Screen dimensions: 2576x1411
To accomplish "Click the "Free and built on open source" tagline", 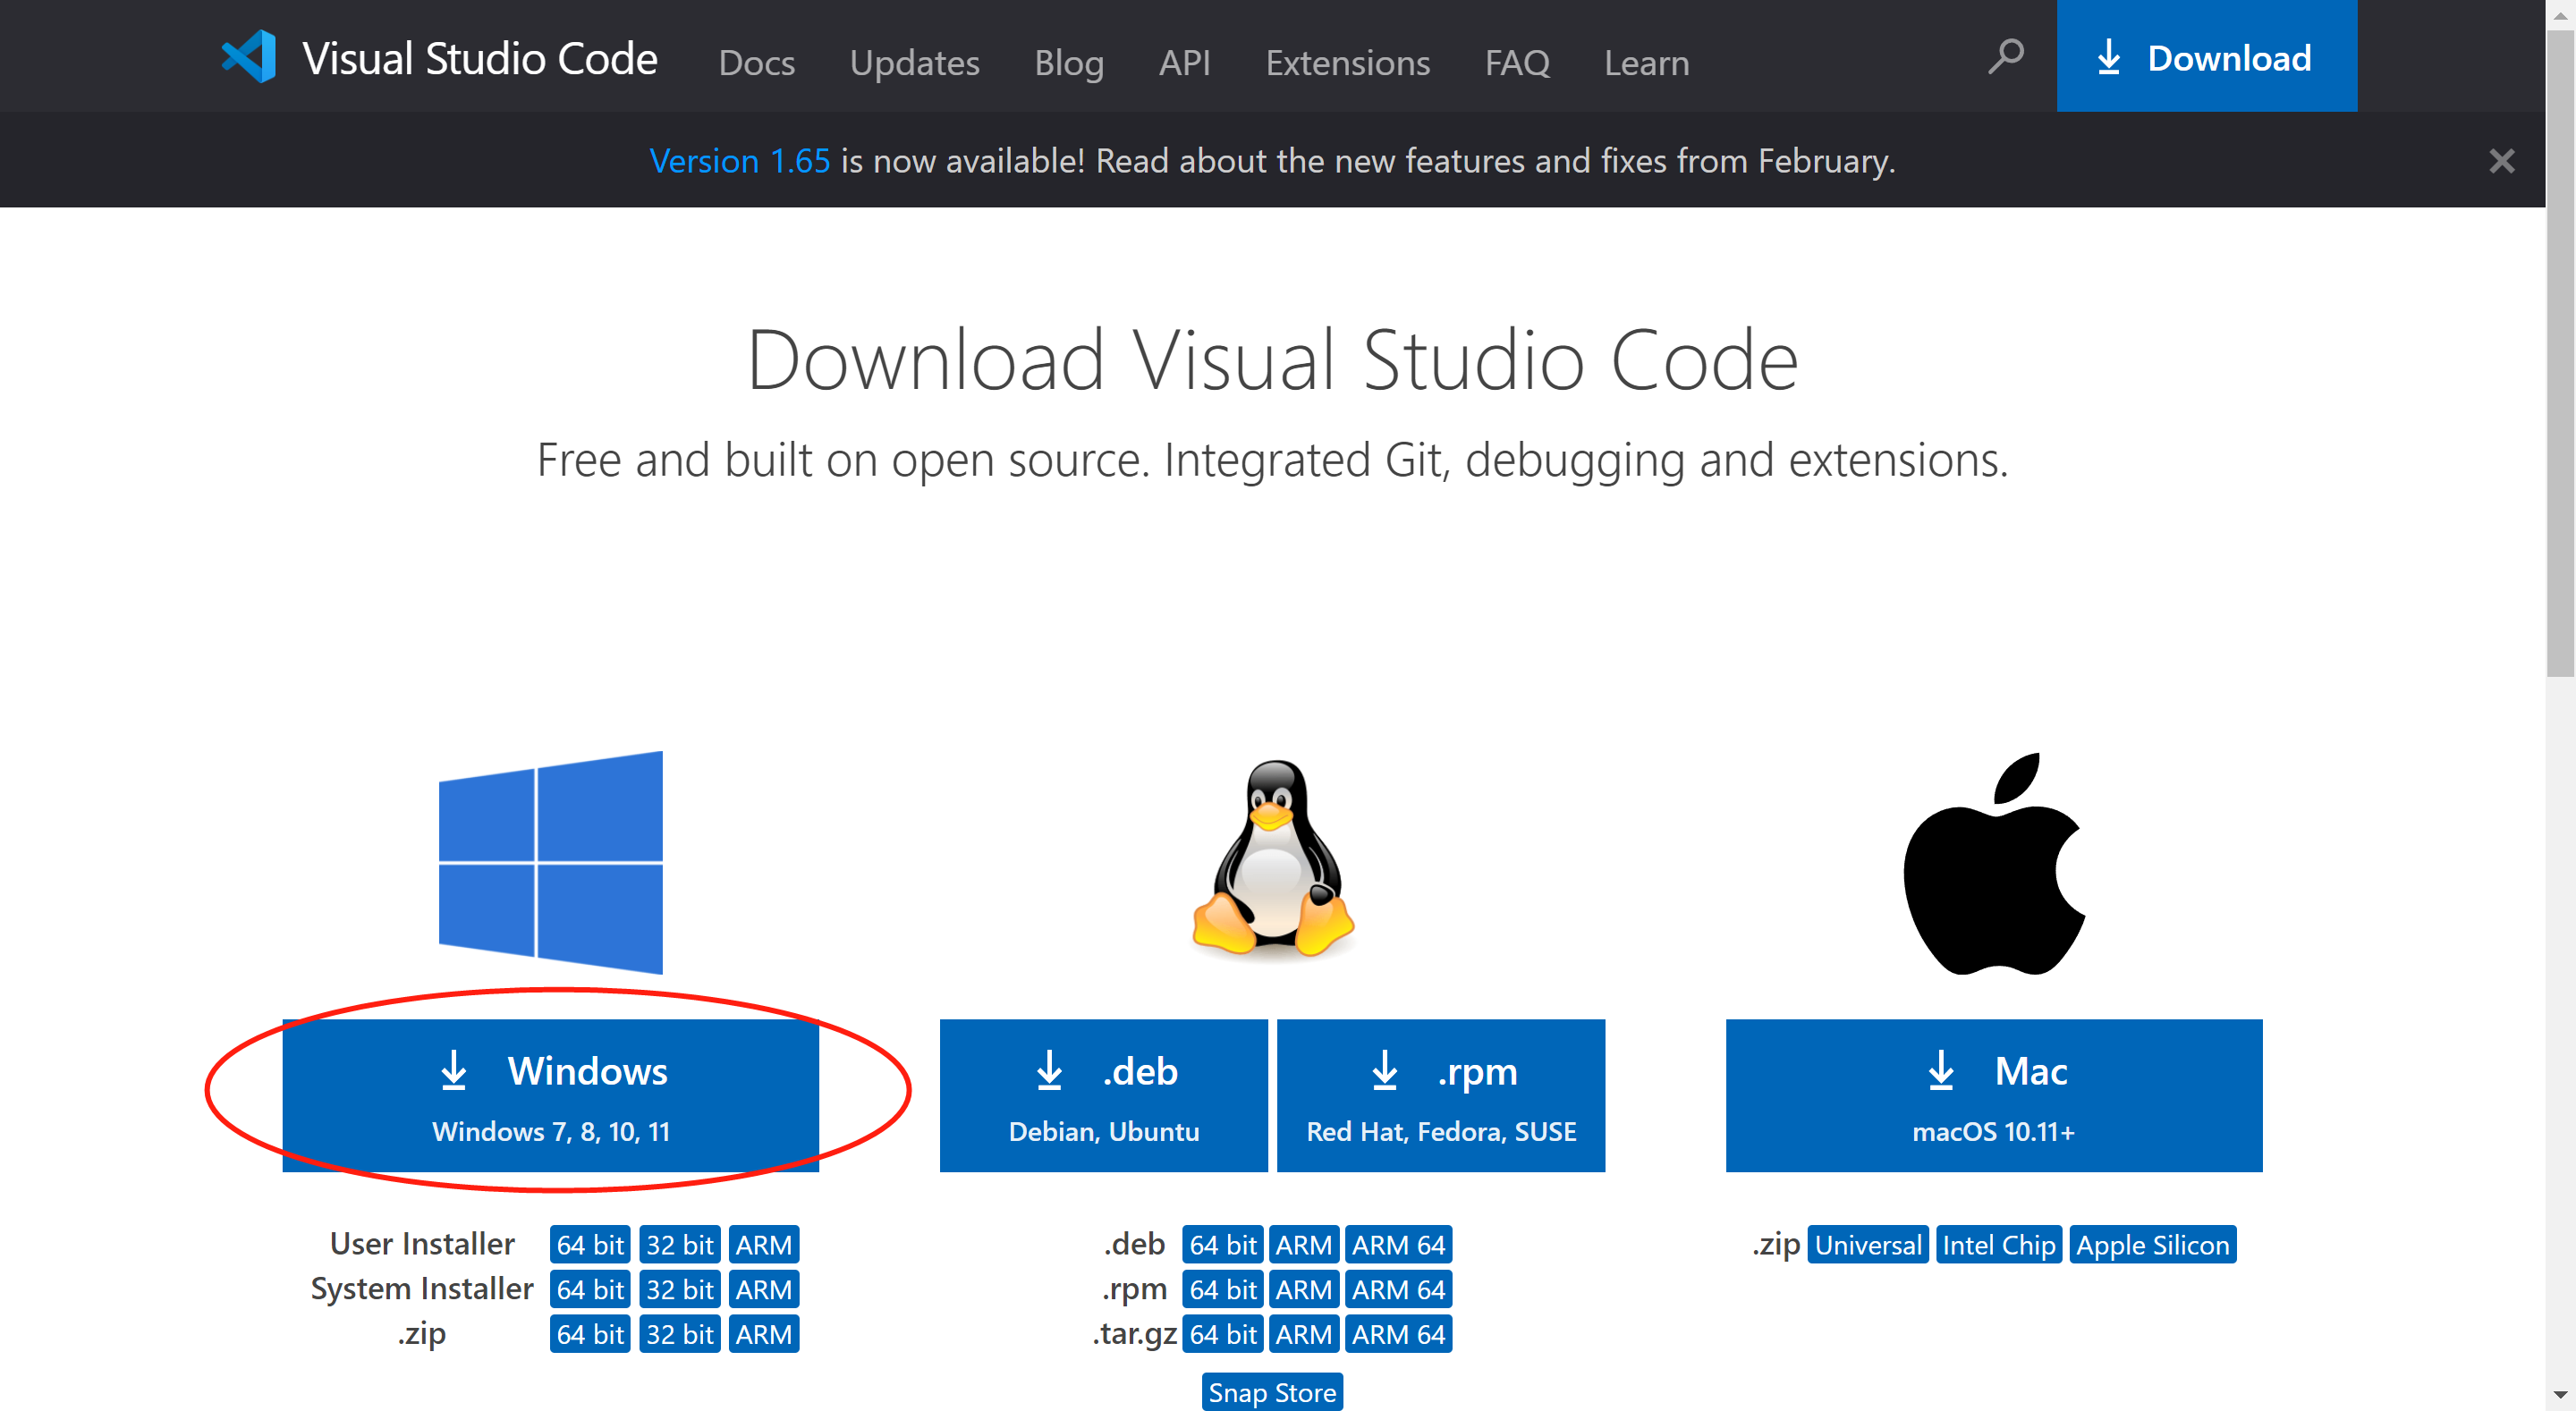I will (x=1273, y=460).
